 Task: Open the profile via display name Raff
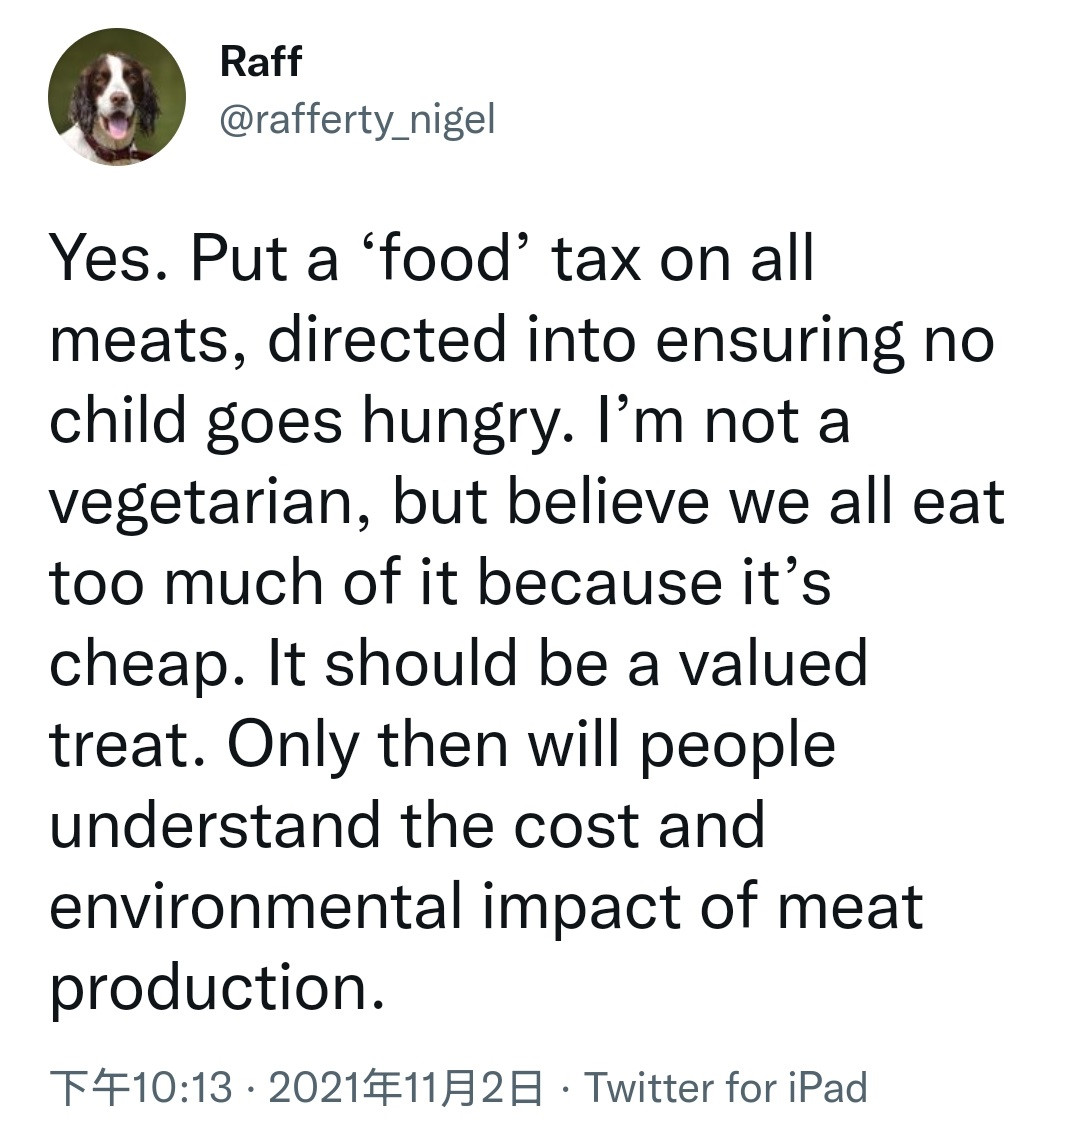tap(260, 62)
